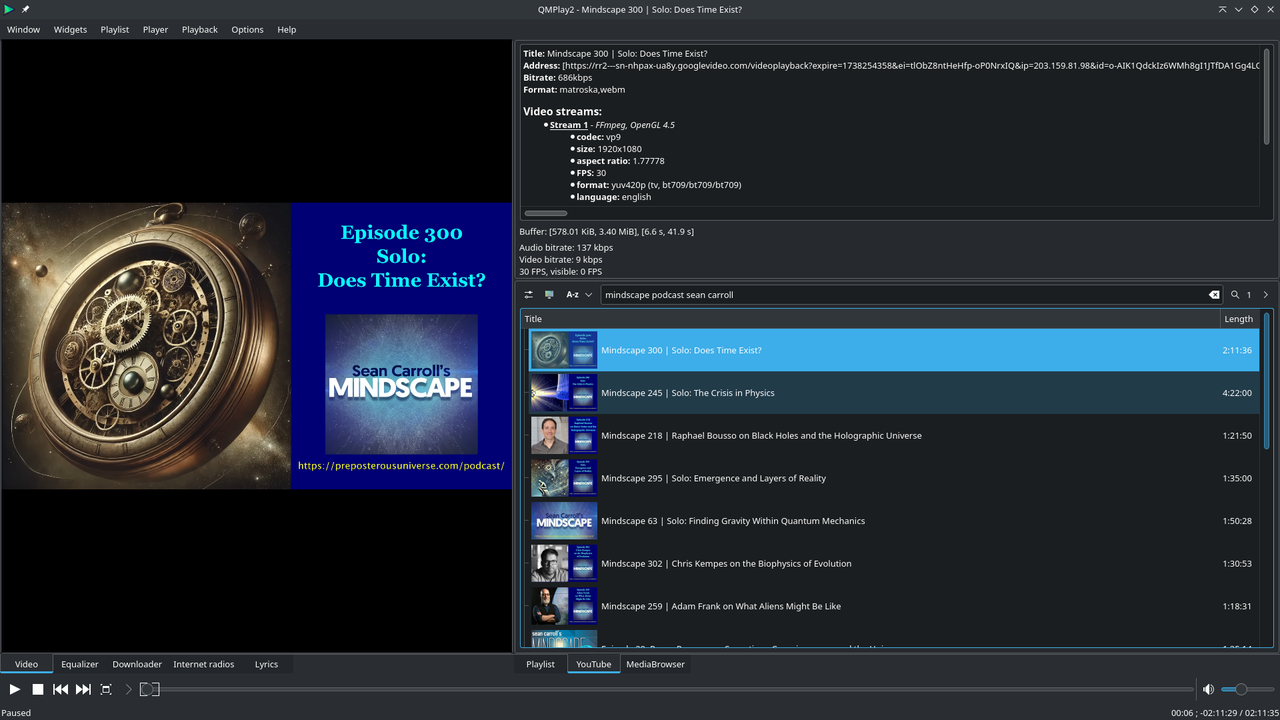Click thumbnail of Mindscape 63 Finding Gravity
Image resolution: width=1280 pixels, height=720 pixels.
564,521
